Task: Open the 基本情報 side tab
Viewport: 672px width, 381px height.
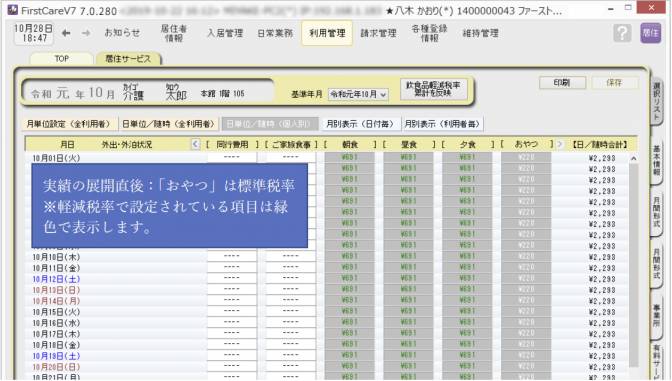Action: 657,160
